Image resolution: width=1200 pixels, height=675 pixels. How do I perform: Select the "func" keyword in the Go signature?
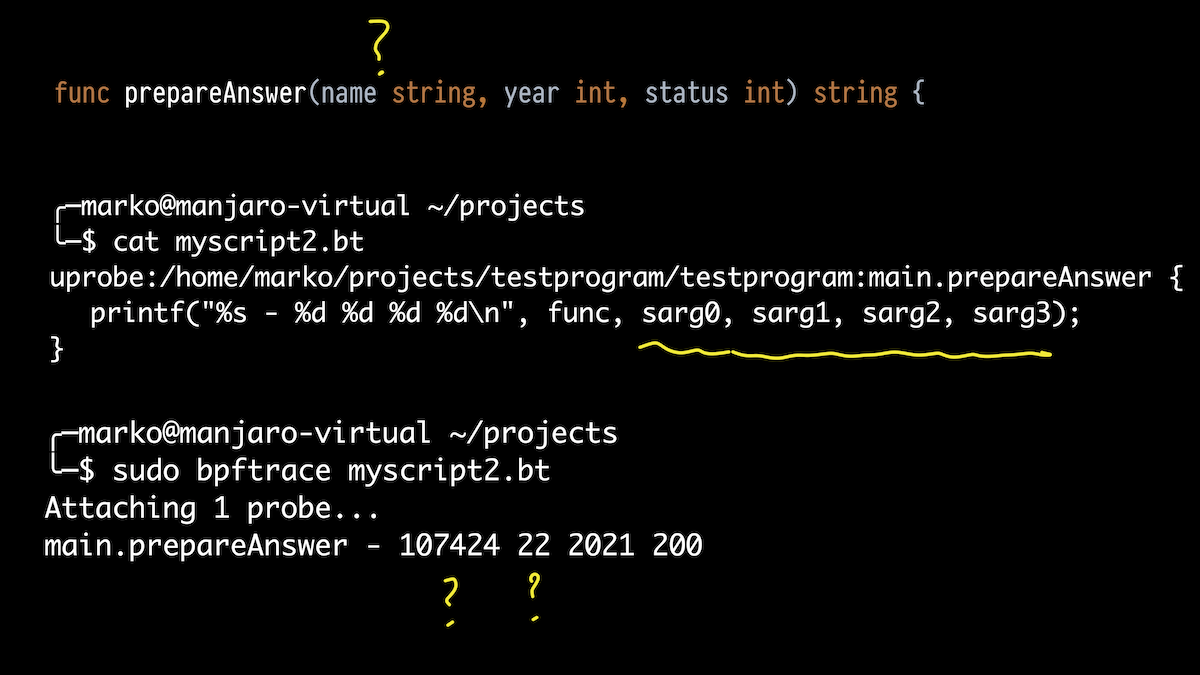point(82,93)
